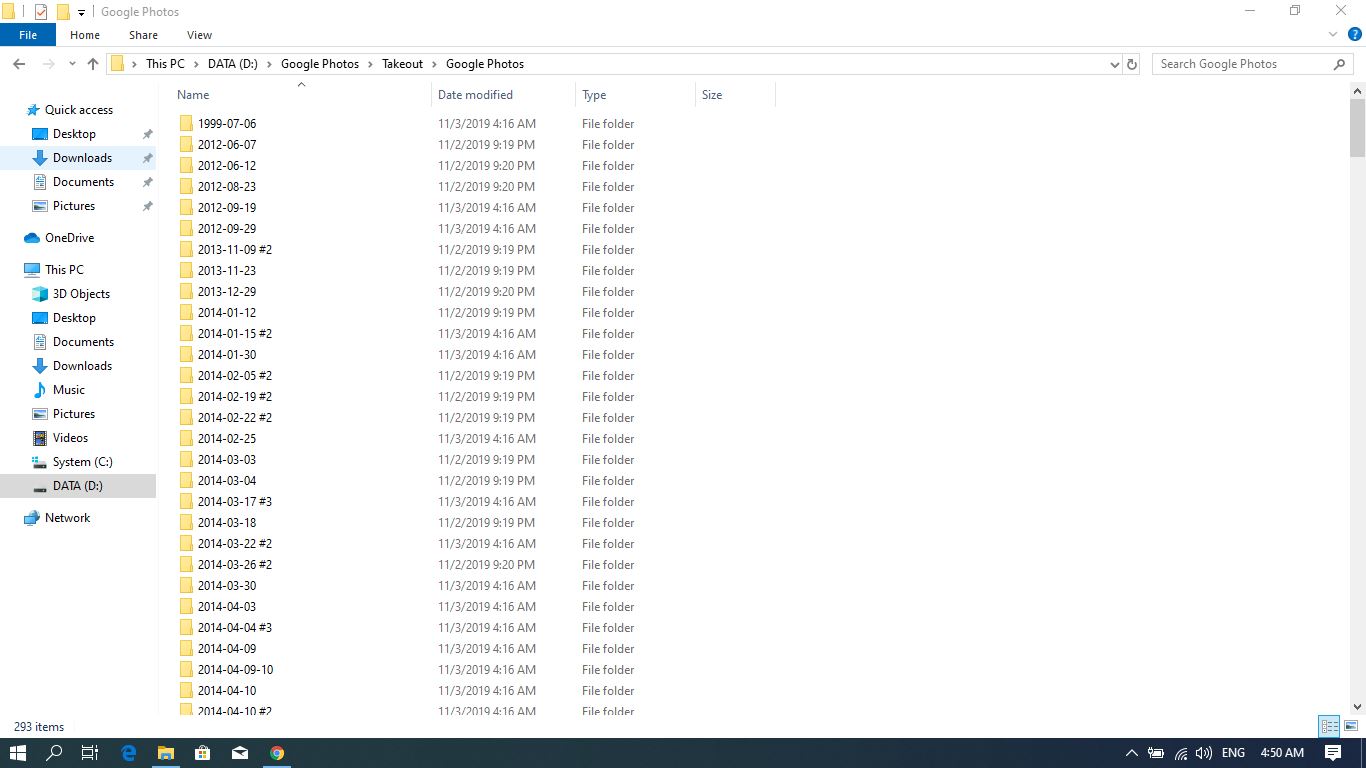Open 3D Objects under This PC

point(81,294)
